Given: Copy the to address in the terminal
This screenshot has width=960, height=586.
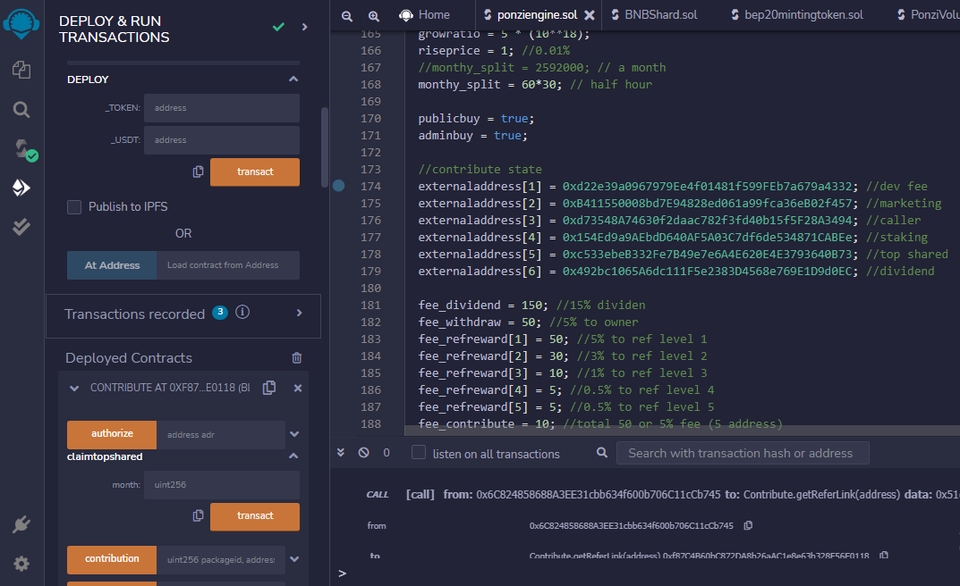Looking at the screenshot, I should tap(883, 555).
